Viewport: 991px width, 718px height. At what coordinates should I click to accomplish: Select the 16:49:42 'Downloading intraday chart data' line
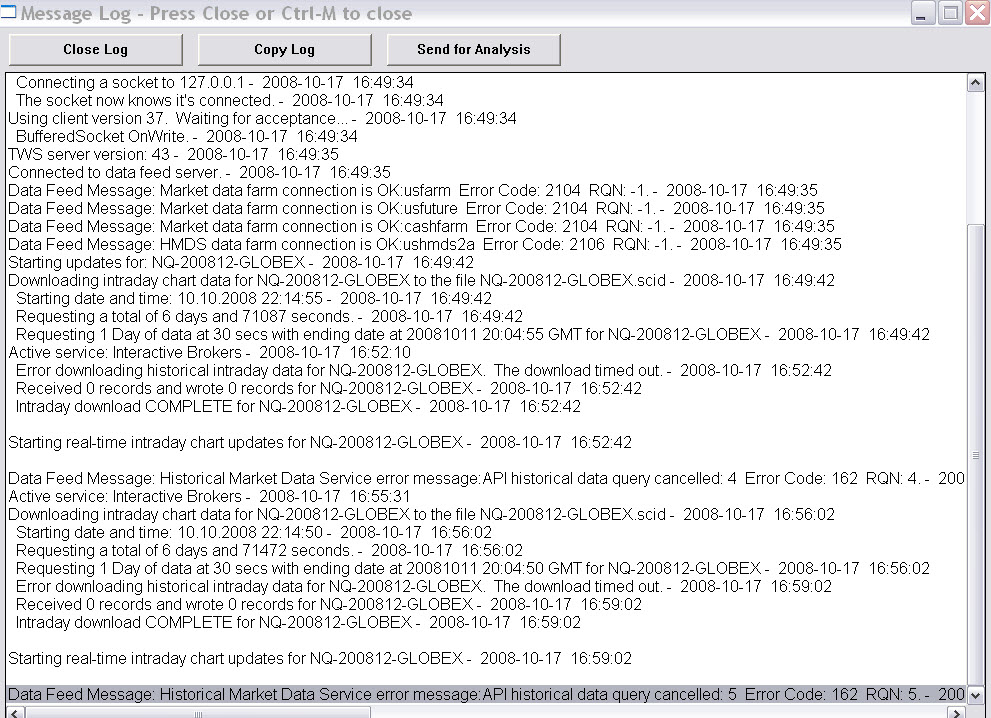tap(421, 281)
